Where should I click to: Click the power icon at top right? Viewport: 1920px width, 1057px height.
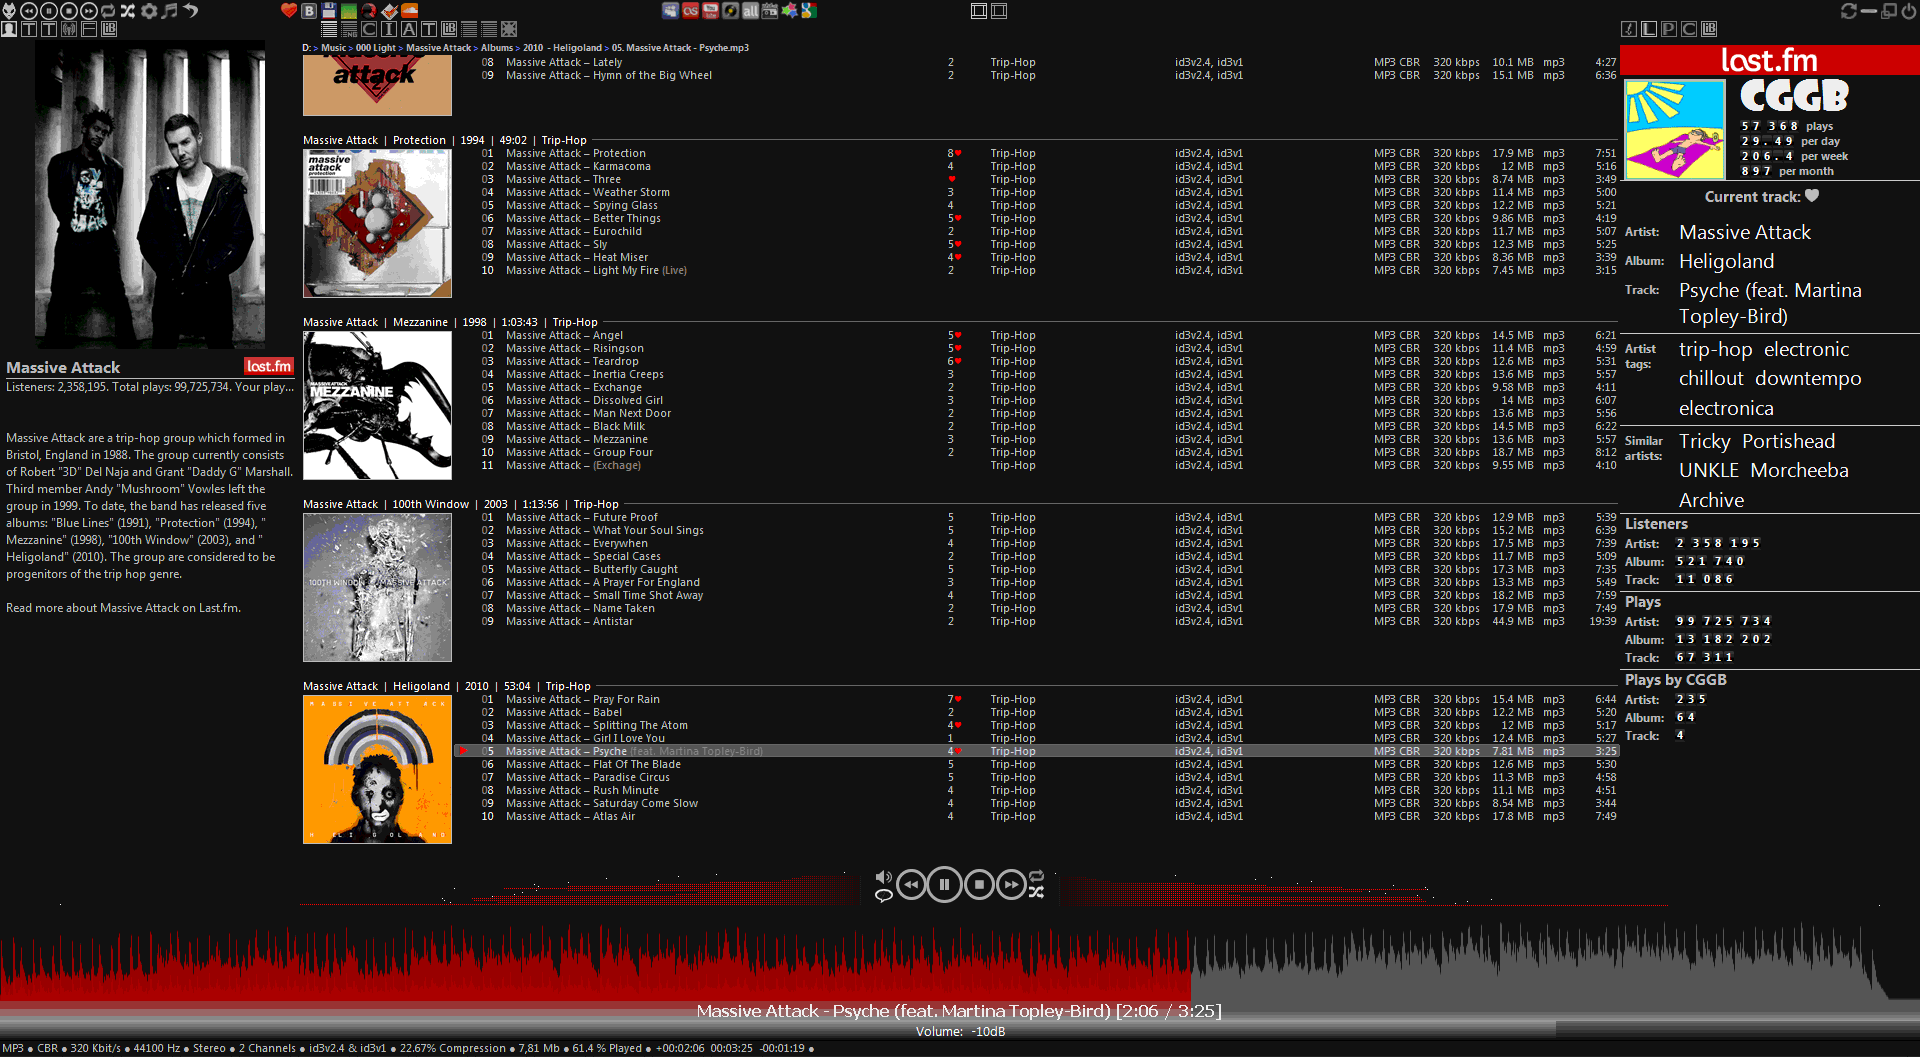click(x=1909, y=11)
